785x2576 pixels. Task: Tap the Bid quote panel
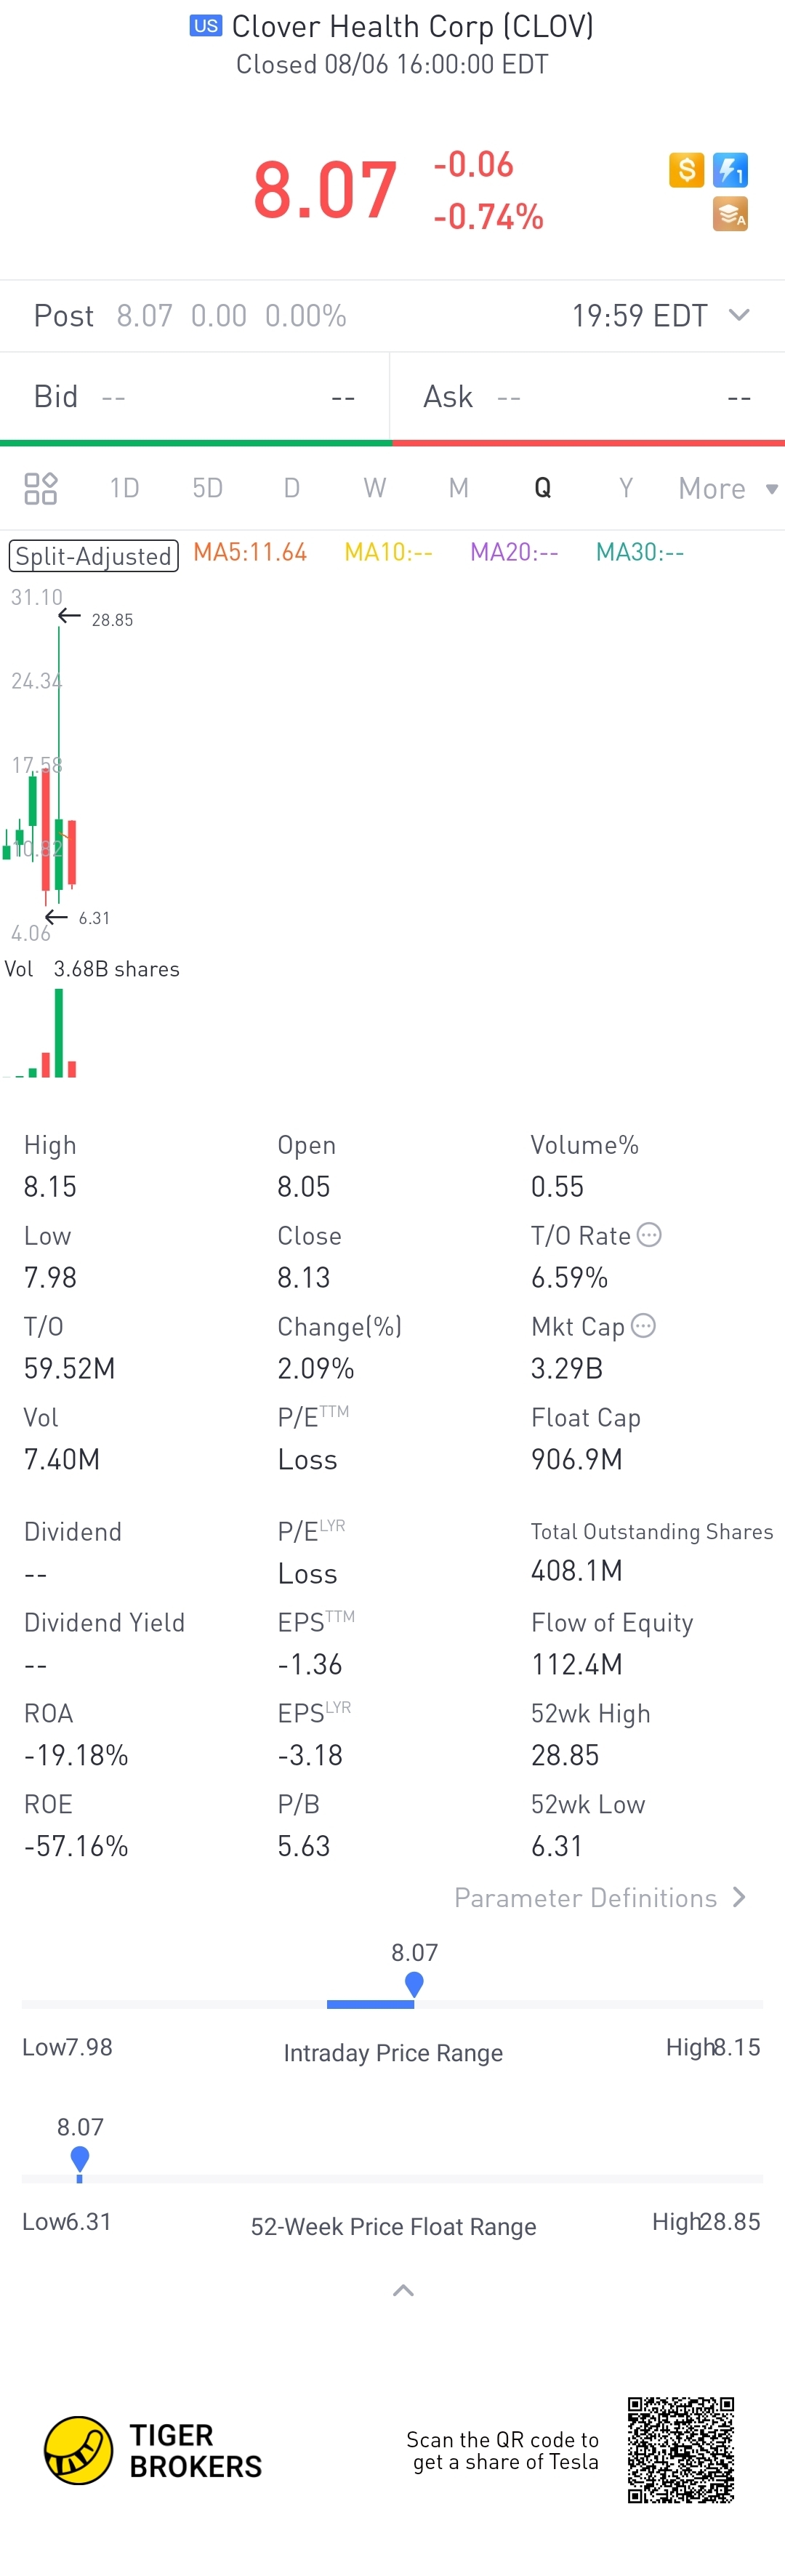(x=195, y=397)
